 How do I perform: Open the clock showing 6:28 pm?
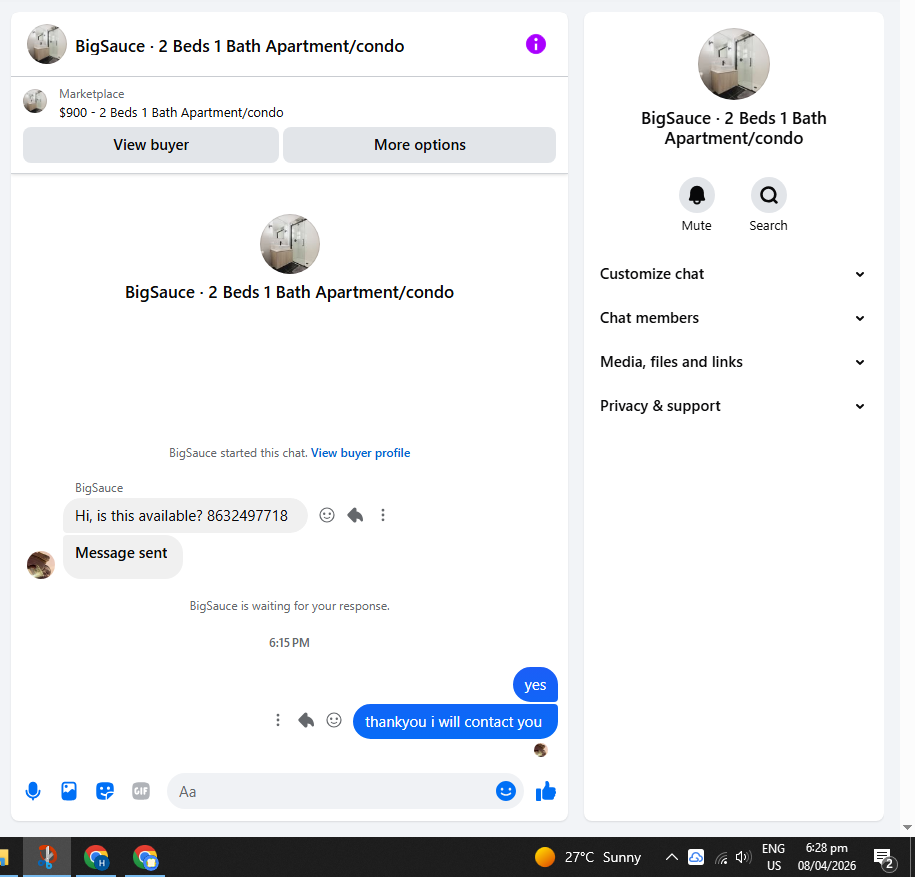826,857
